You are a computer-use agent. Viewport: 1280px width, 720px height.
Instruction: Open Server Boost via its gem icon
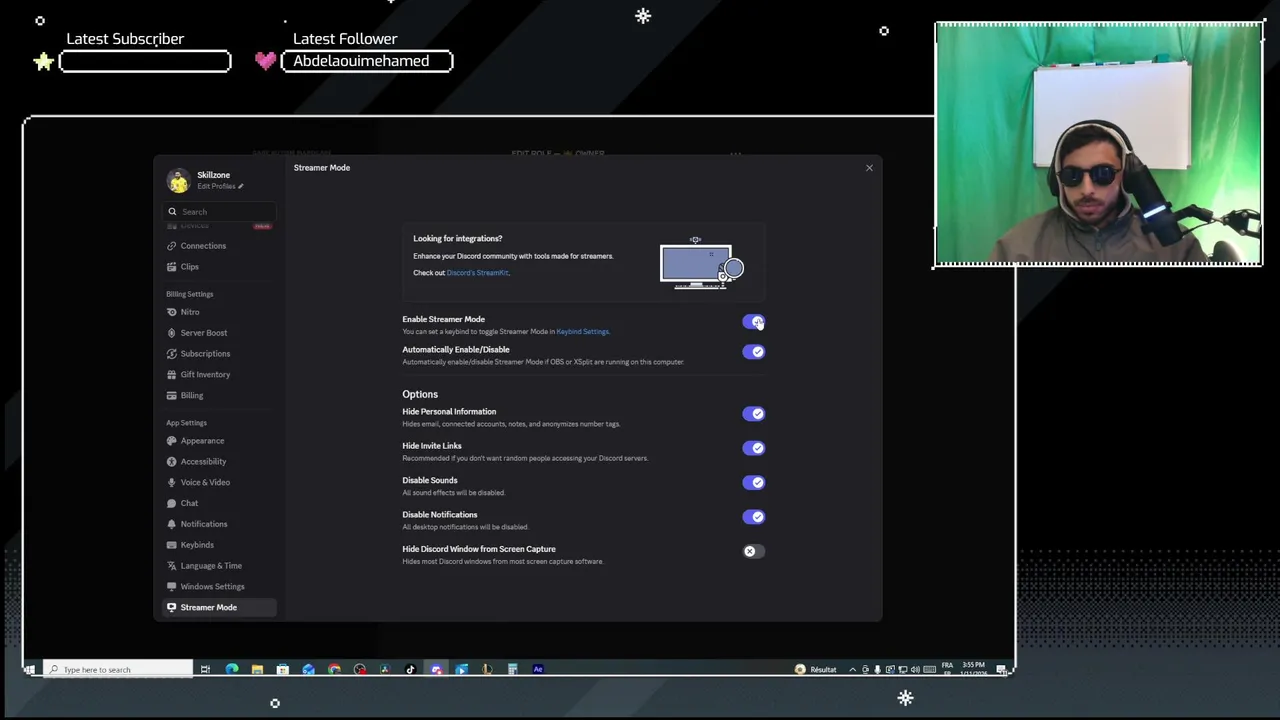[172, 333]
